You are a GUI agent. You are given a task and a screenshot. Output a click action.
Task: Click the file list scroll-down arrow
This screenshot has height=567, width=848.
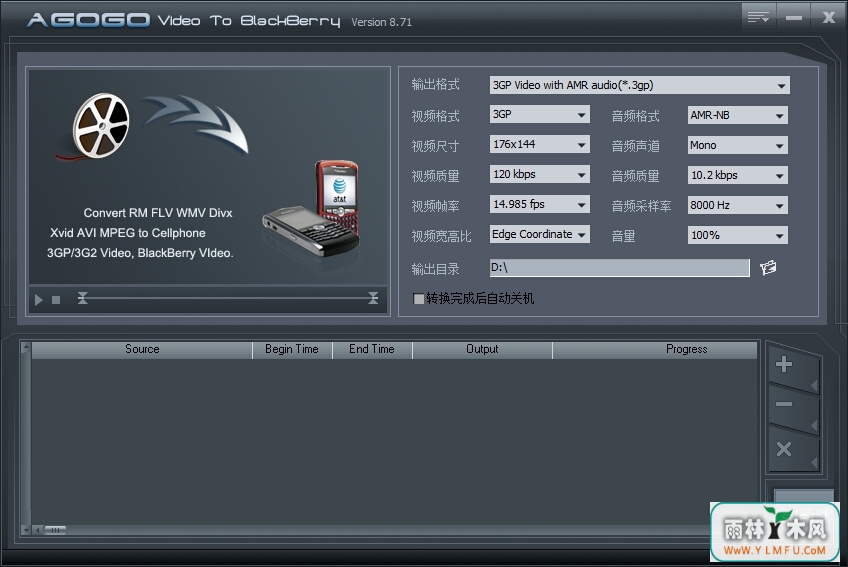[25, 530]
